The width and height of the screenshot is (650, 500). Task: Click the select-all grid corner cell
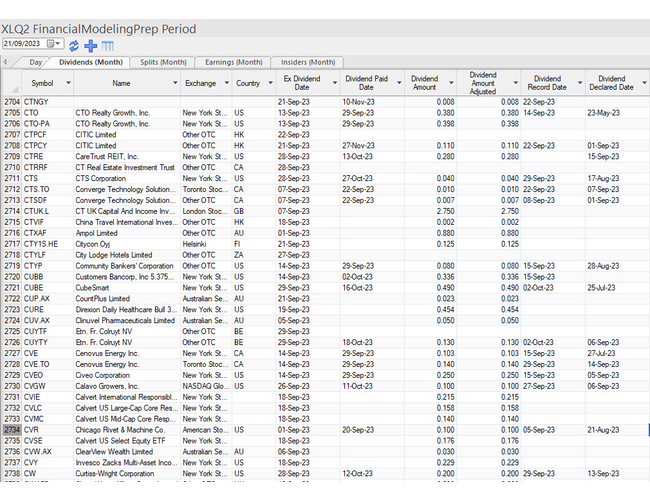click(11, 83)
